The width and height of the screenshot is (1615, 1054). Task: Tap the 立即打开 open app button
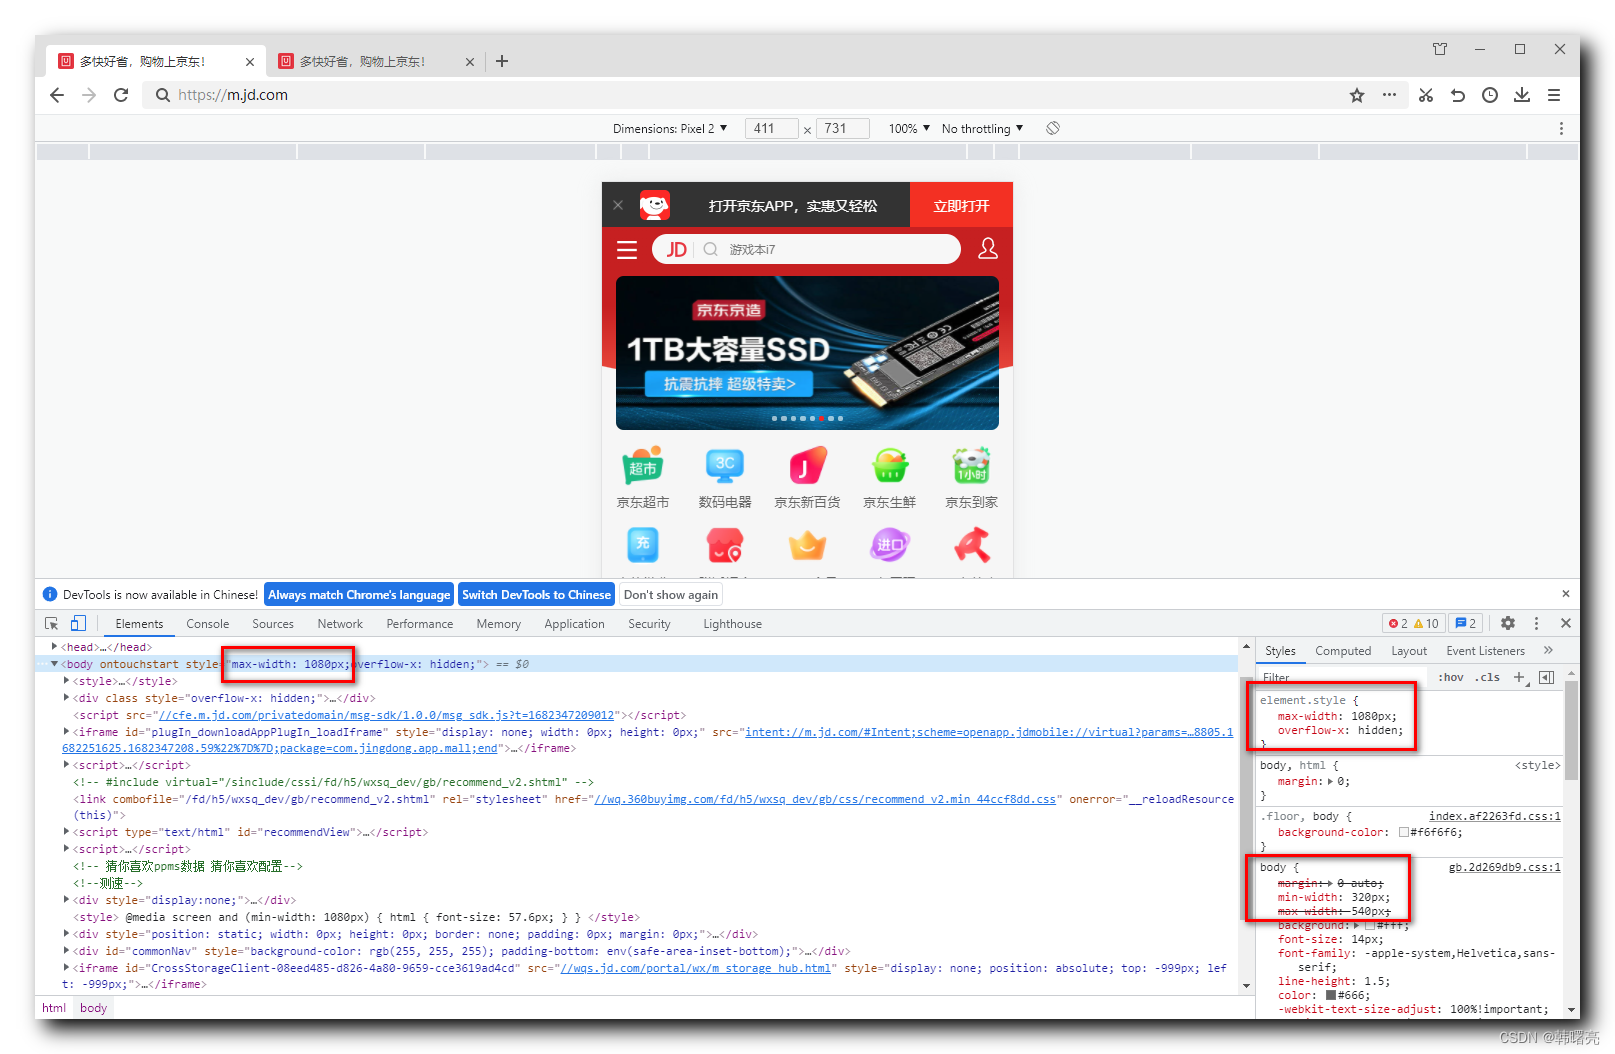coord(961,205)
